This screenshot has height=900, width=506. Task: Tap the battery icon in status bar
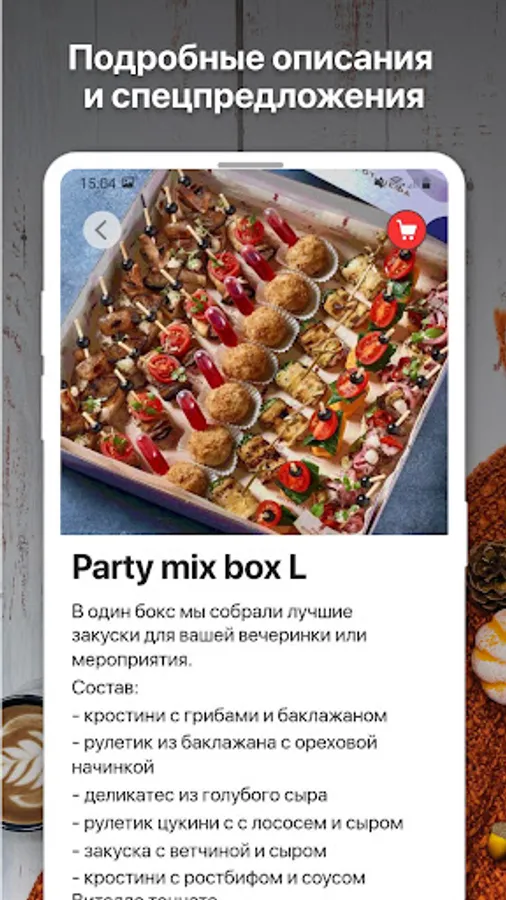pyautogui.click(x=426, y=184)
